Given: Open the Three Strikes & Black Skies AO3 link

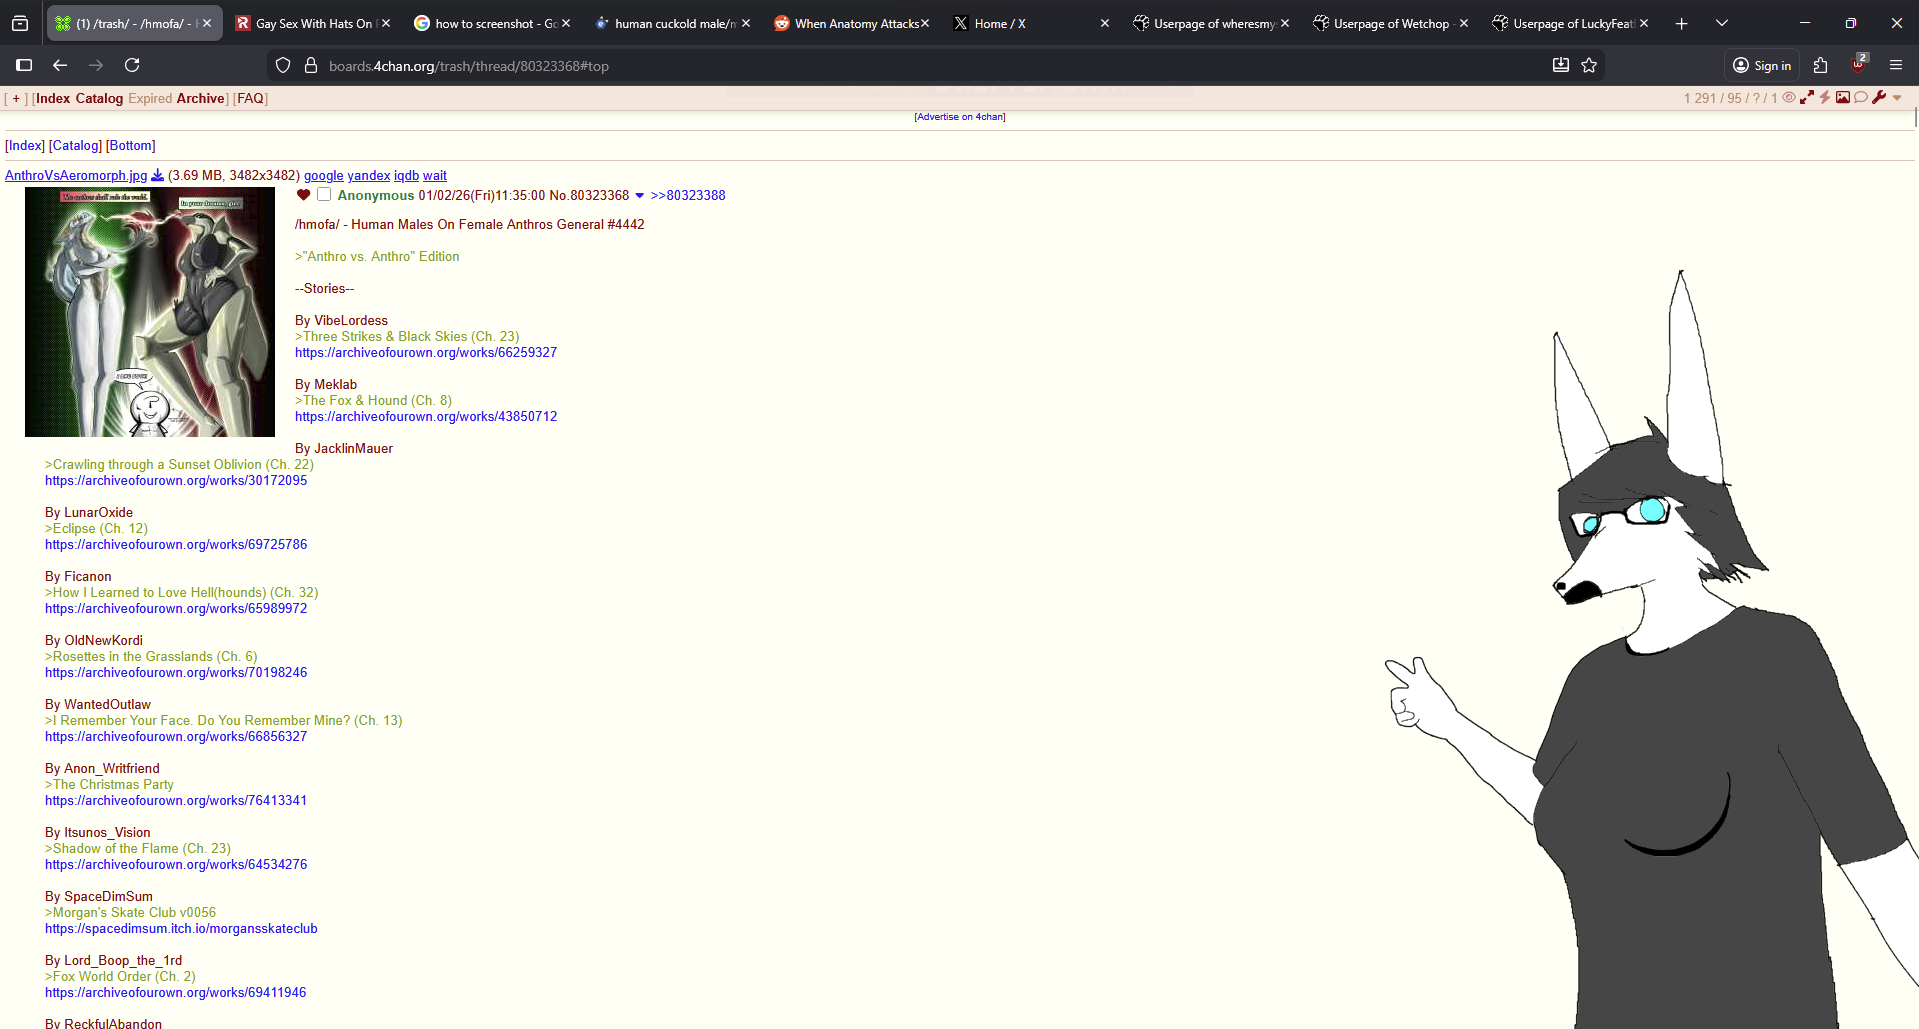Looking at the screenshot, I should coord(426,352).
